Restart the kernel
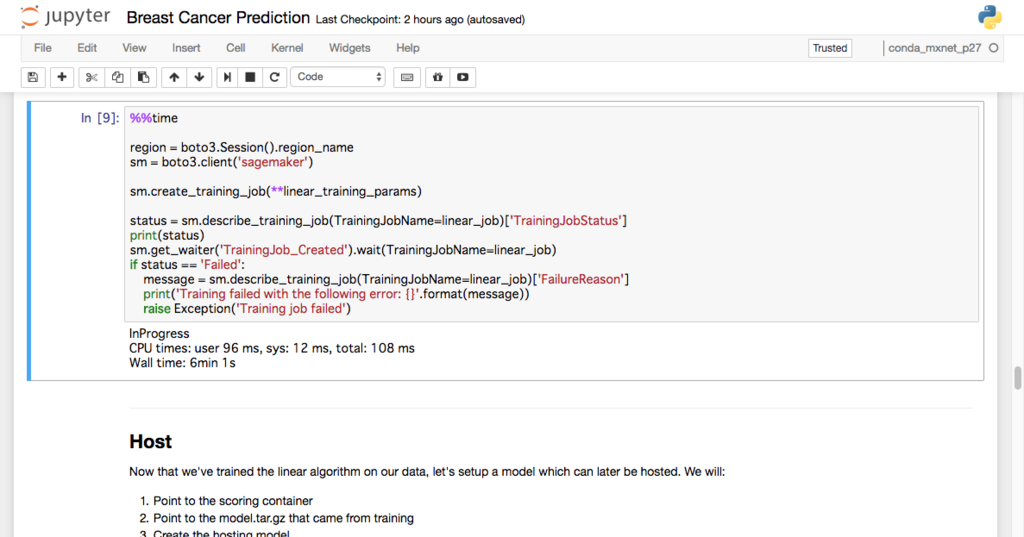 pos(275,77)
